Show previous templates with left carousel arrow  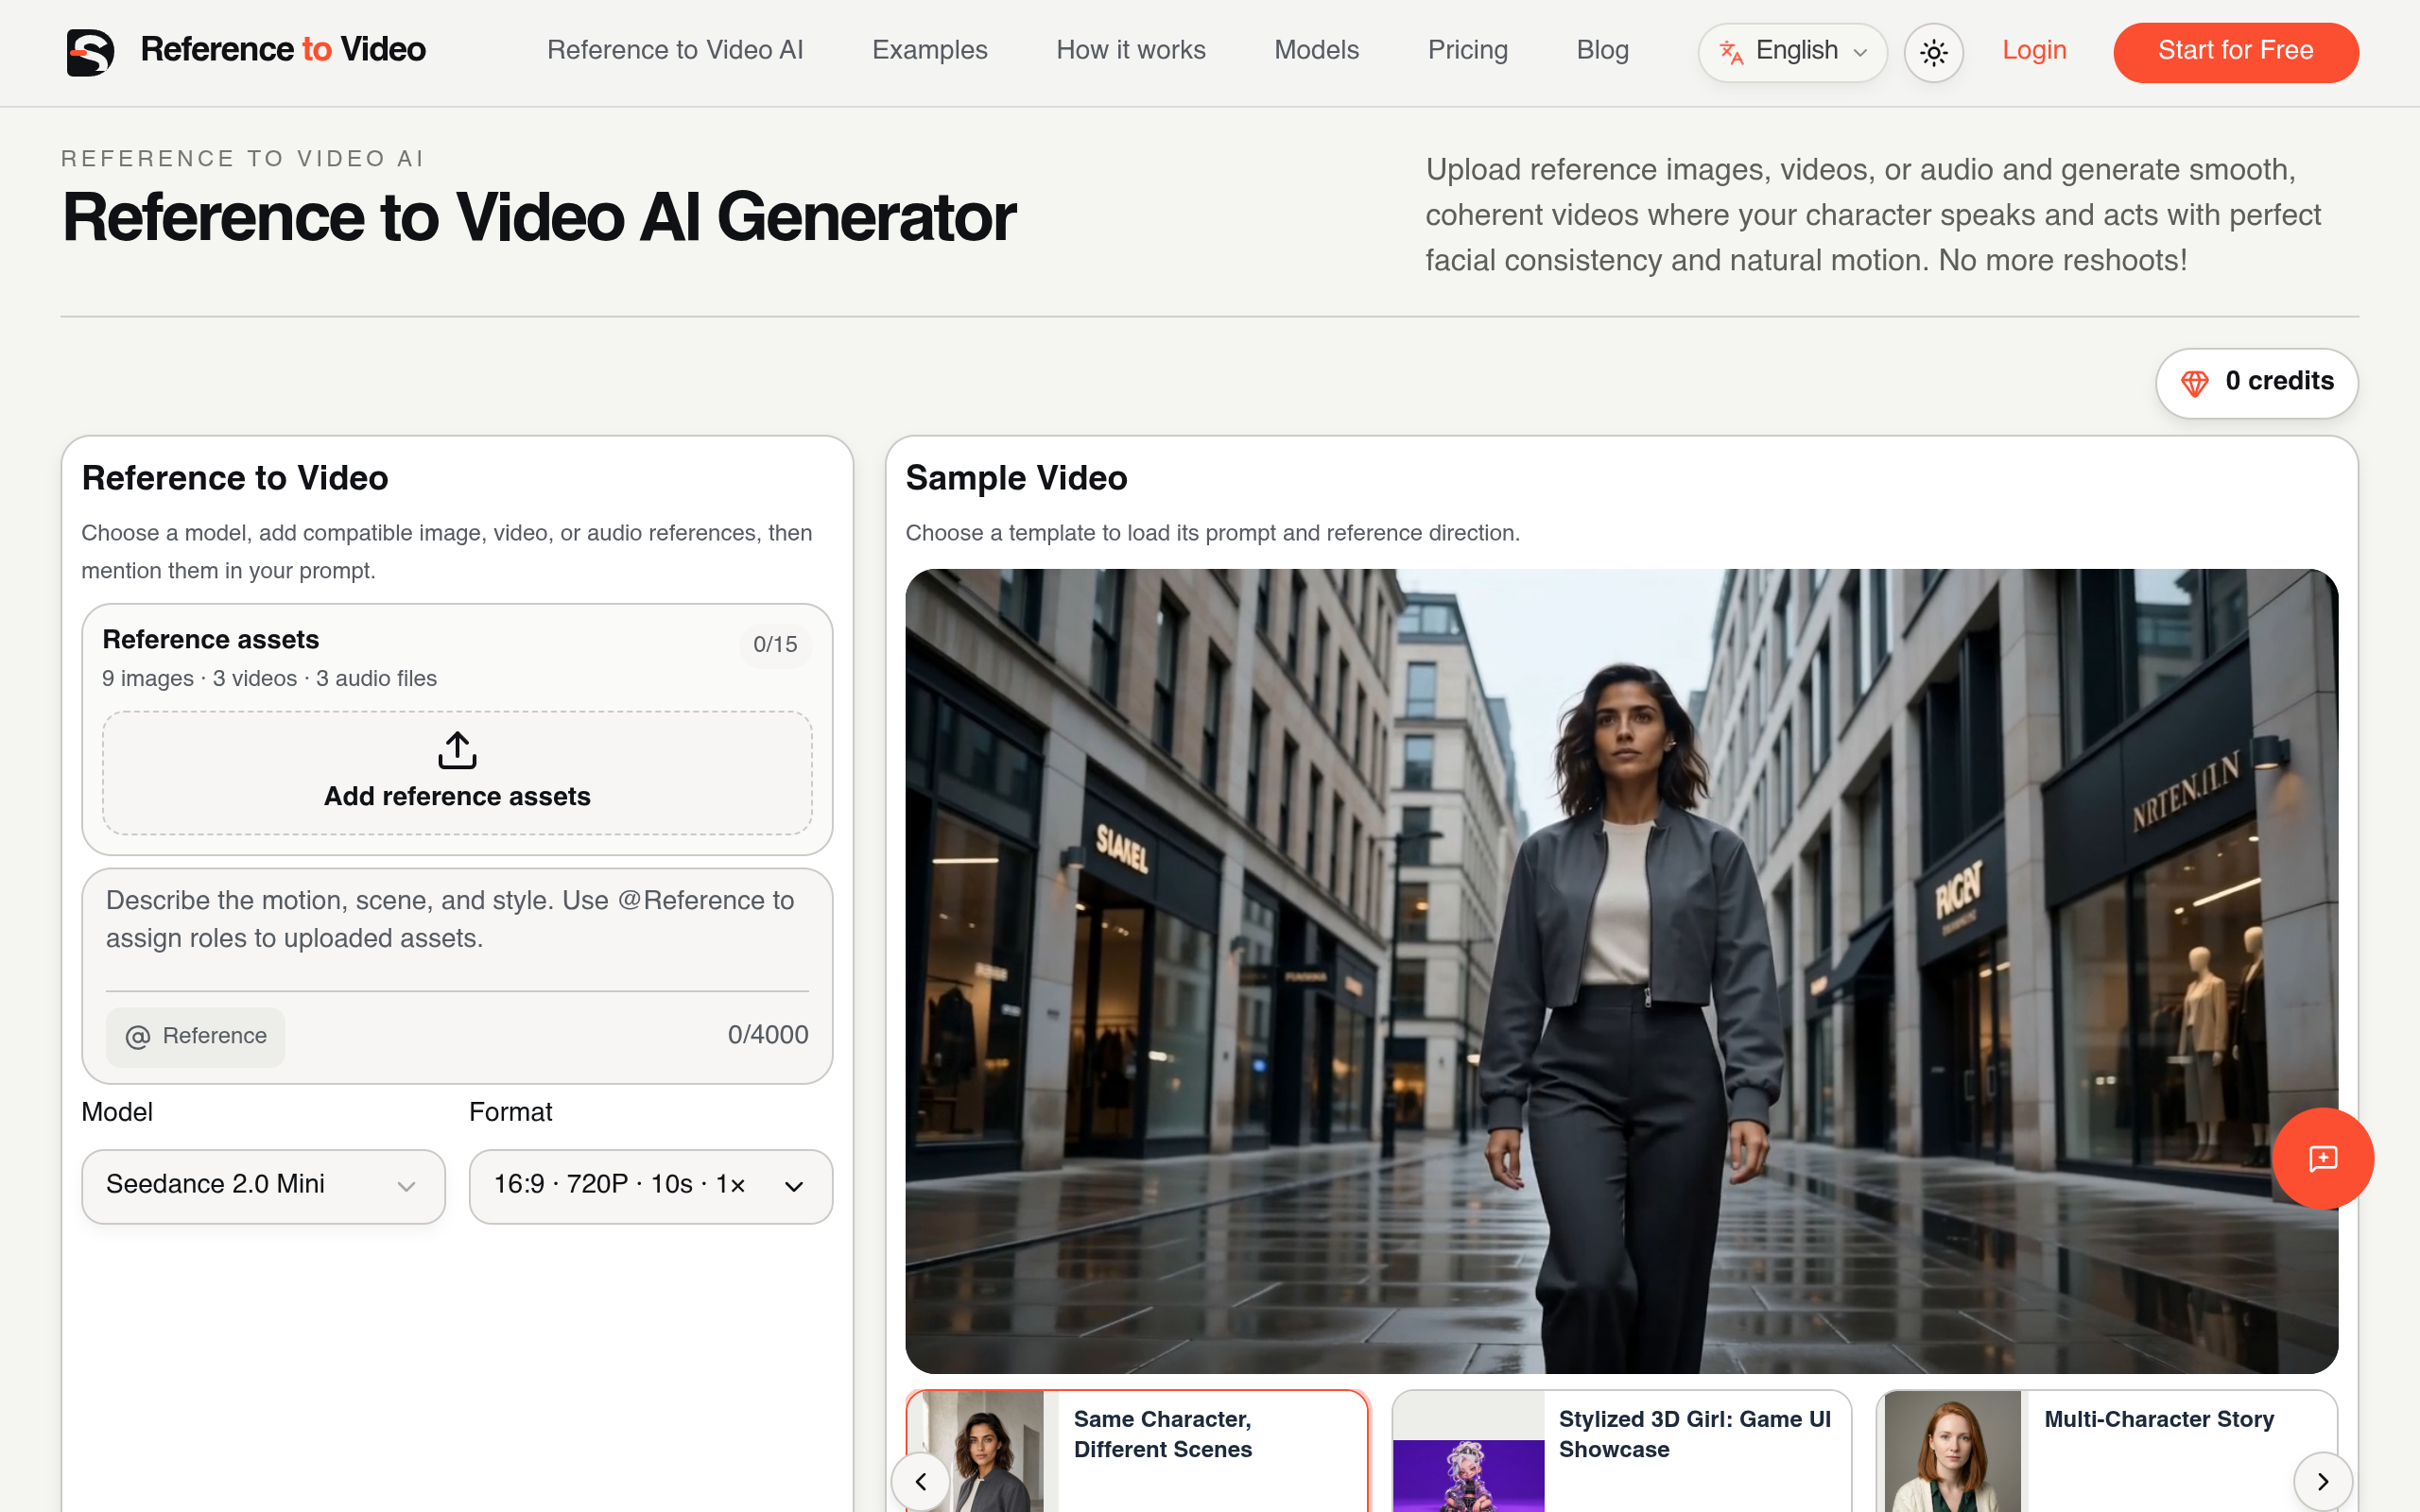click(x=920, y=1481)
